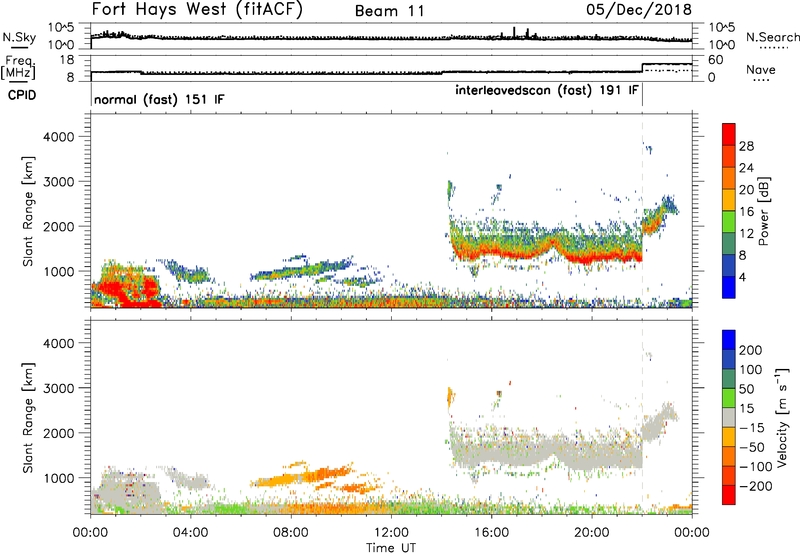Click the '2000' tick in the velocity panel
Screen dimensions: 800x554
pos(59,433)
